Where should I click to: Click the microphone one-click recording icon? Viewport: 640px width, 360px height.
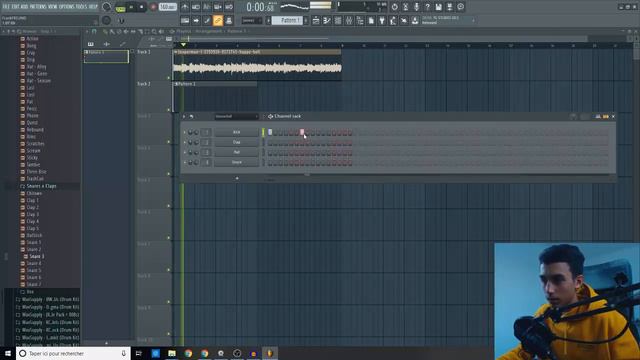[416, 7]
